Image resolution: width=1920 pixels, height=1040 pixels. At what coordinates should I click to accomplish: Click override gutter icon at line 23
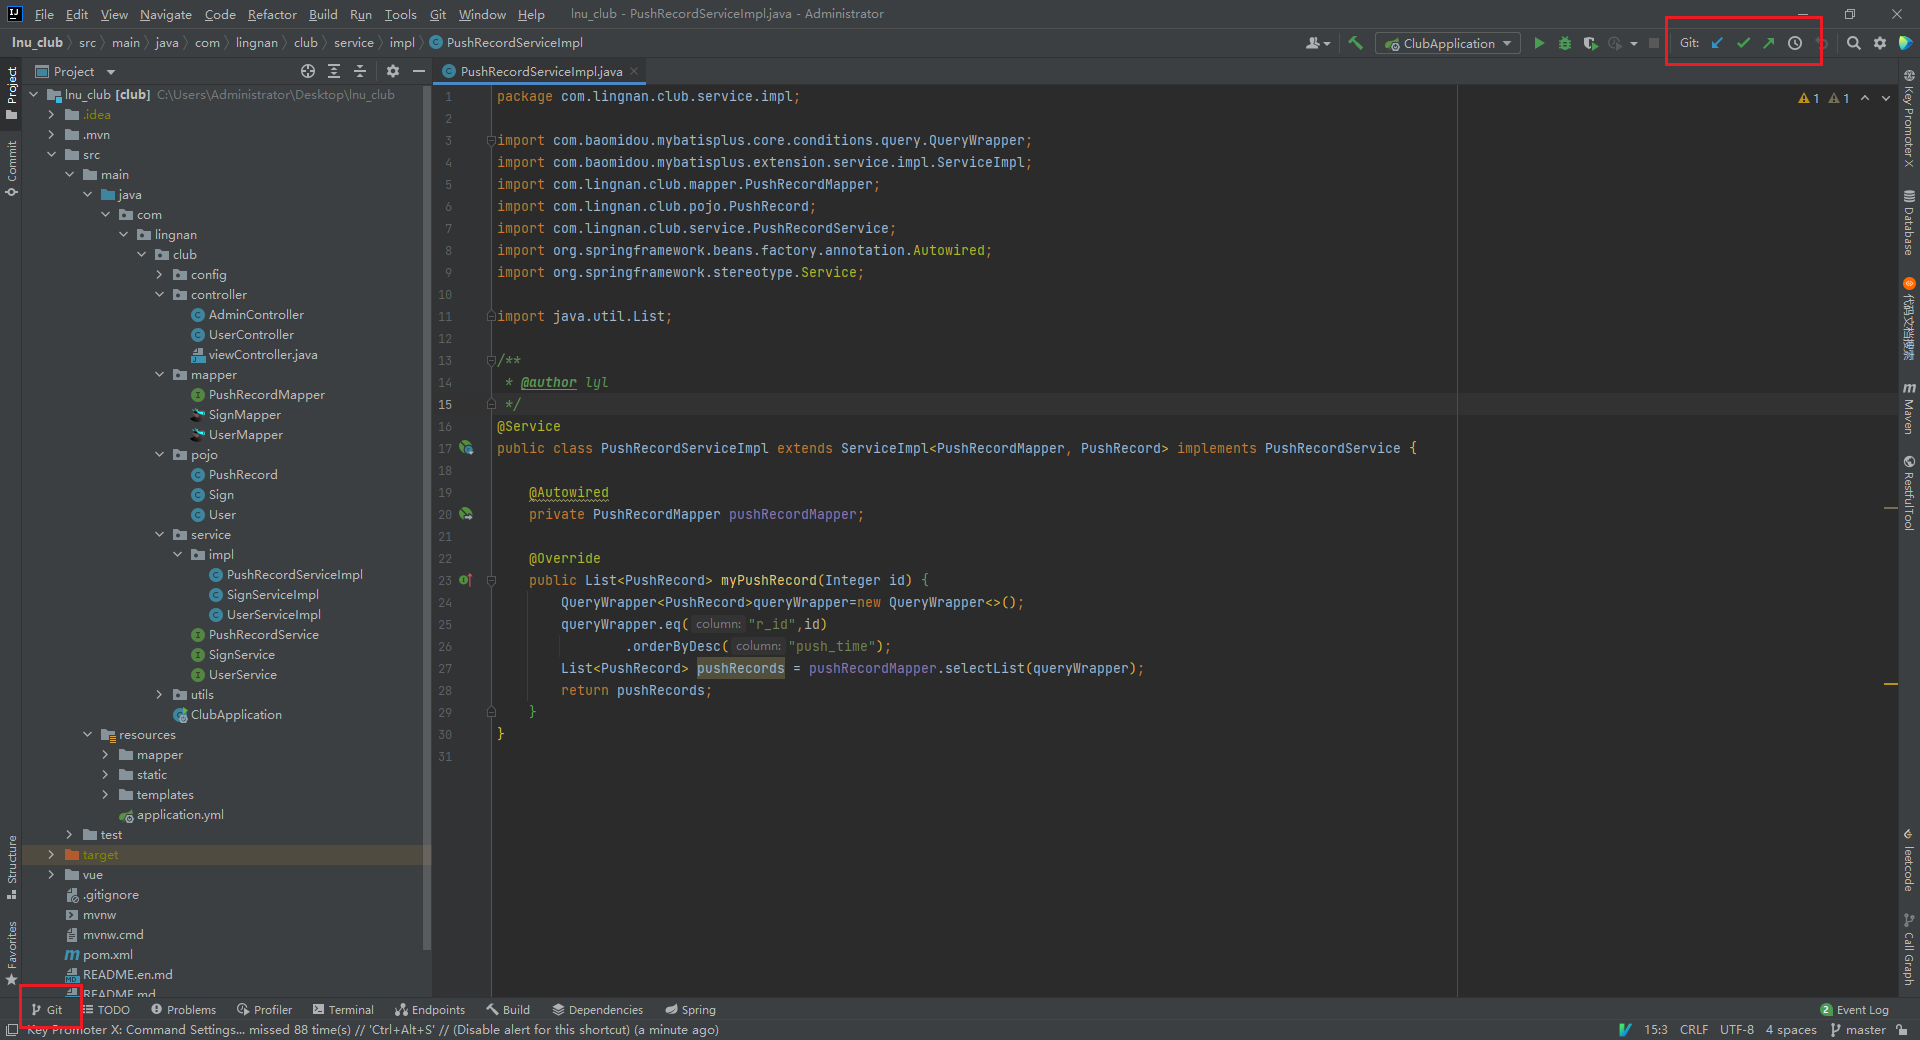tap(465, 580)
